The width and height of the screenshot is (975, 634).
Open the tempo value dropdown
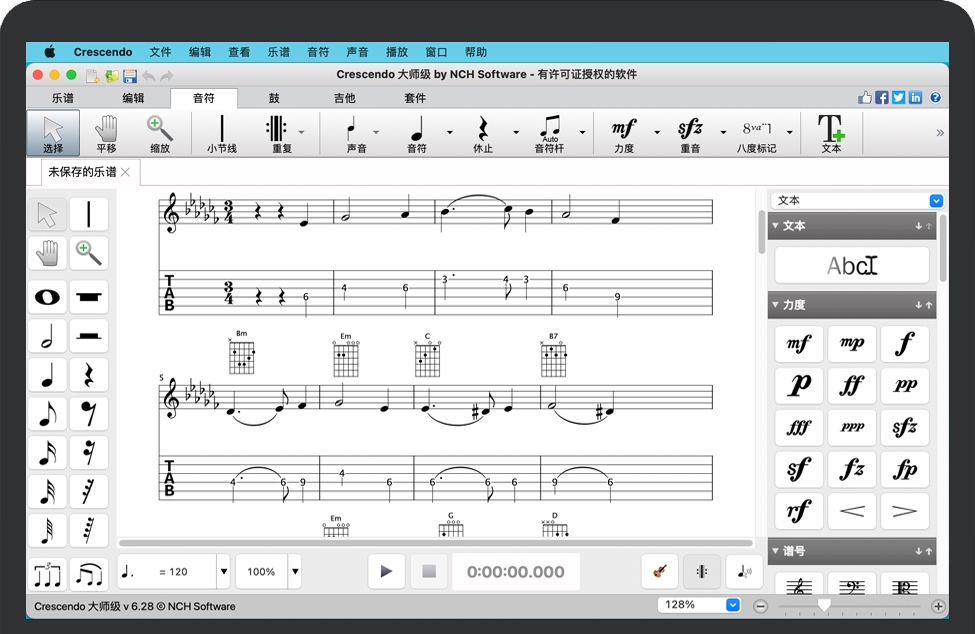222,571
